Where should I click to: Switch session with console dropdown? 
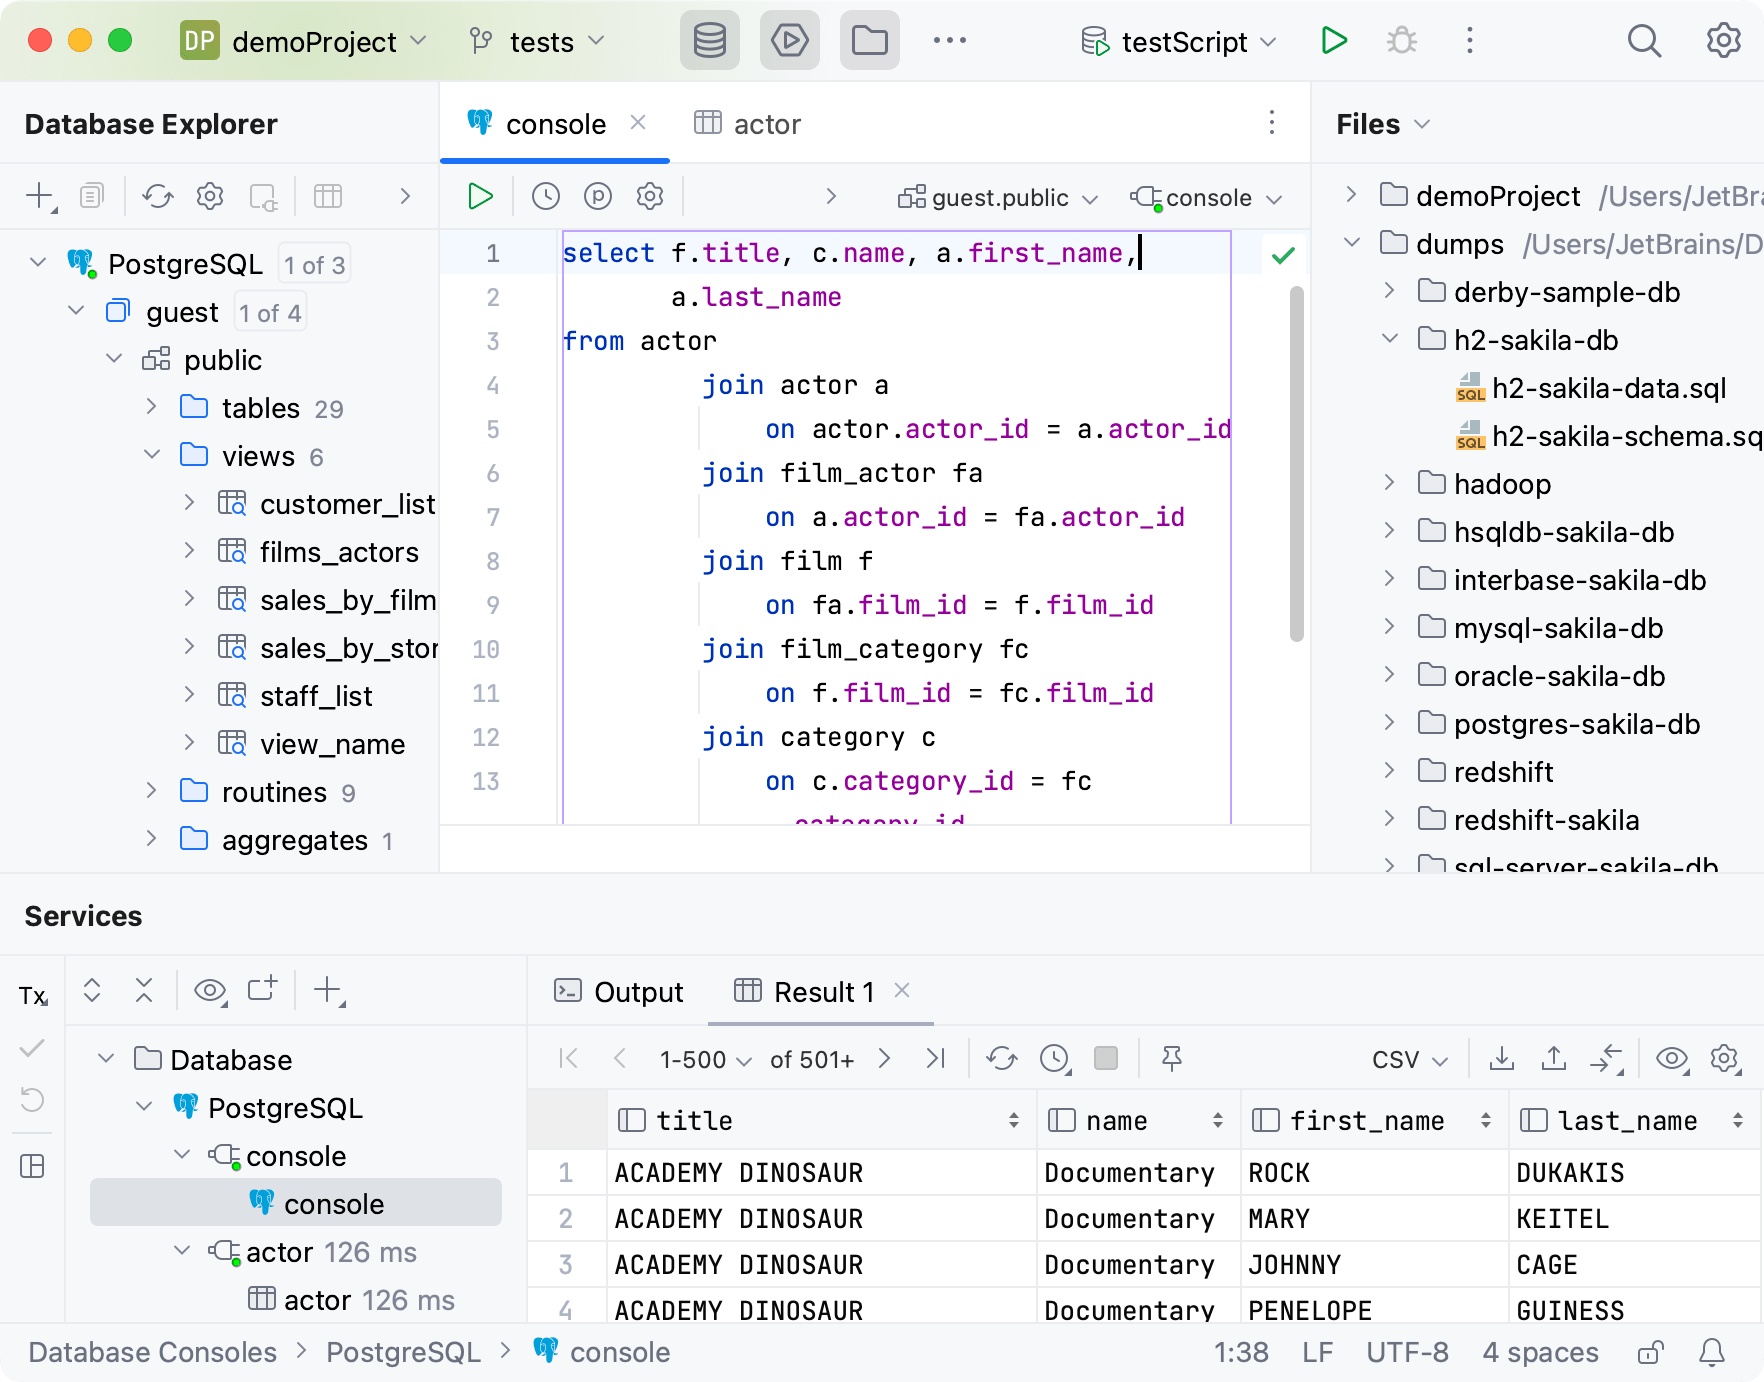[x=1206, y=198]
